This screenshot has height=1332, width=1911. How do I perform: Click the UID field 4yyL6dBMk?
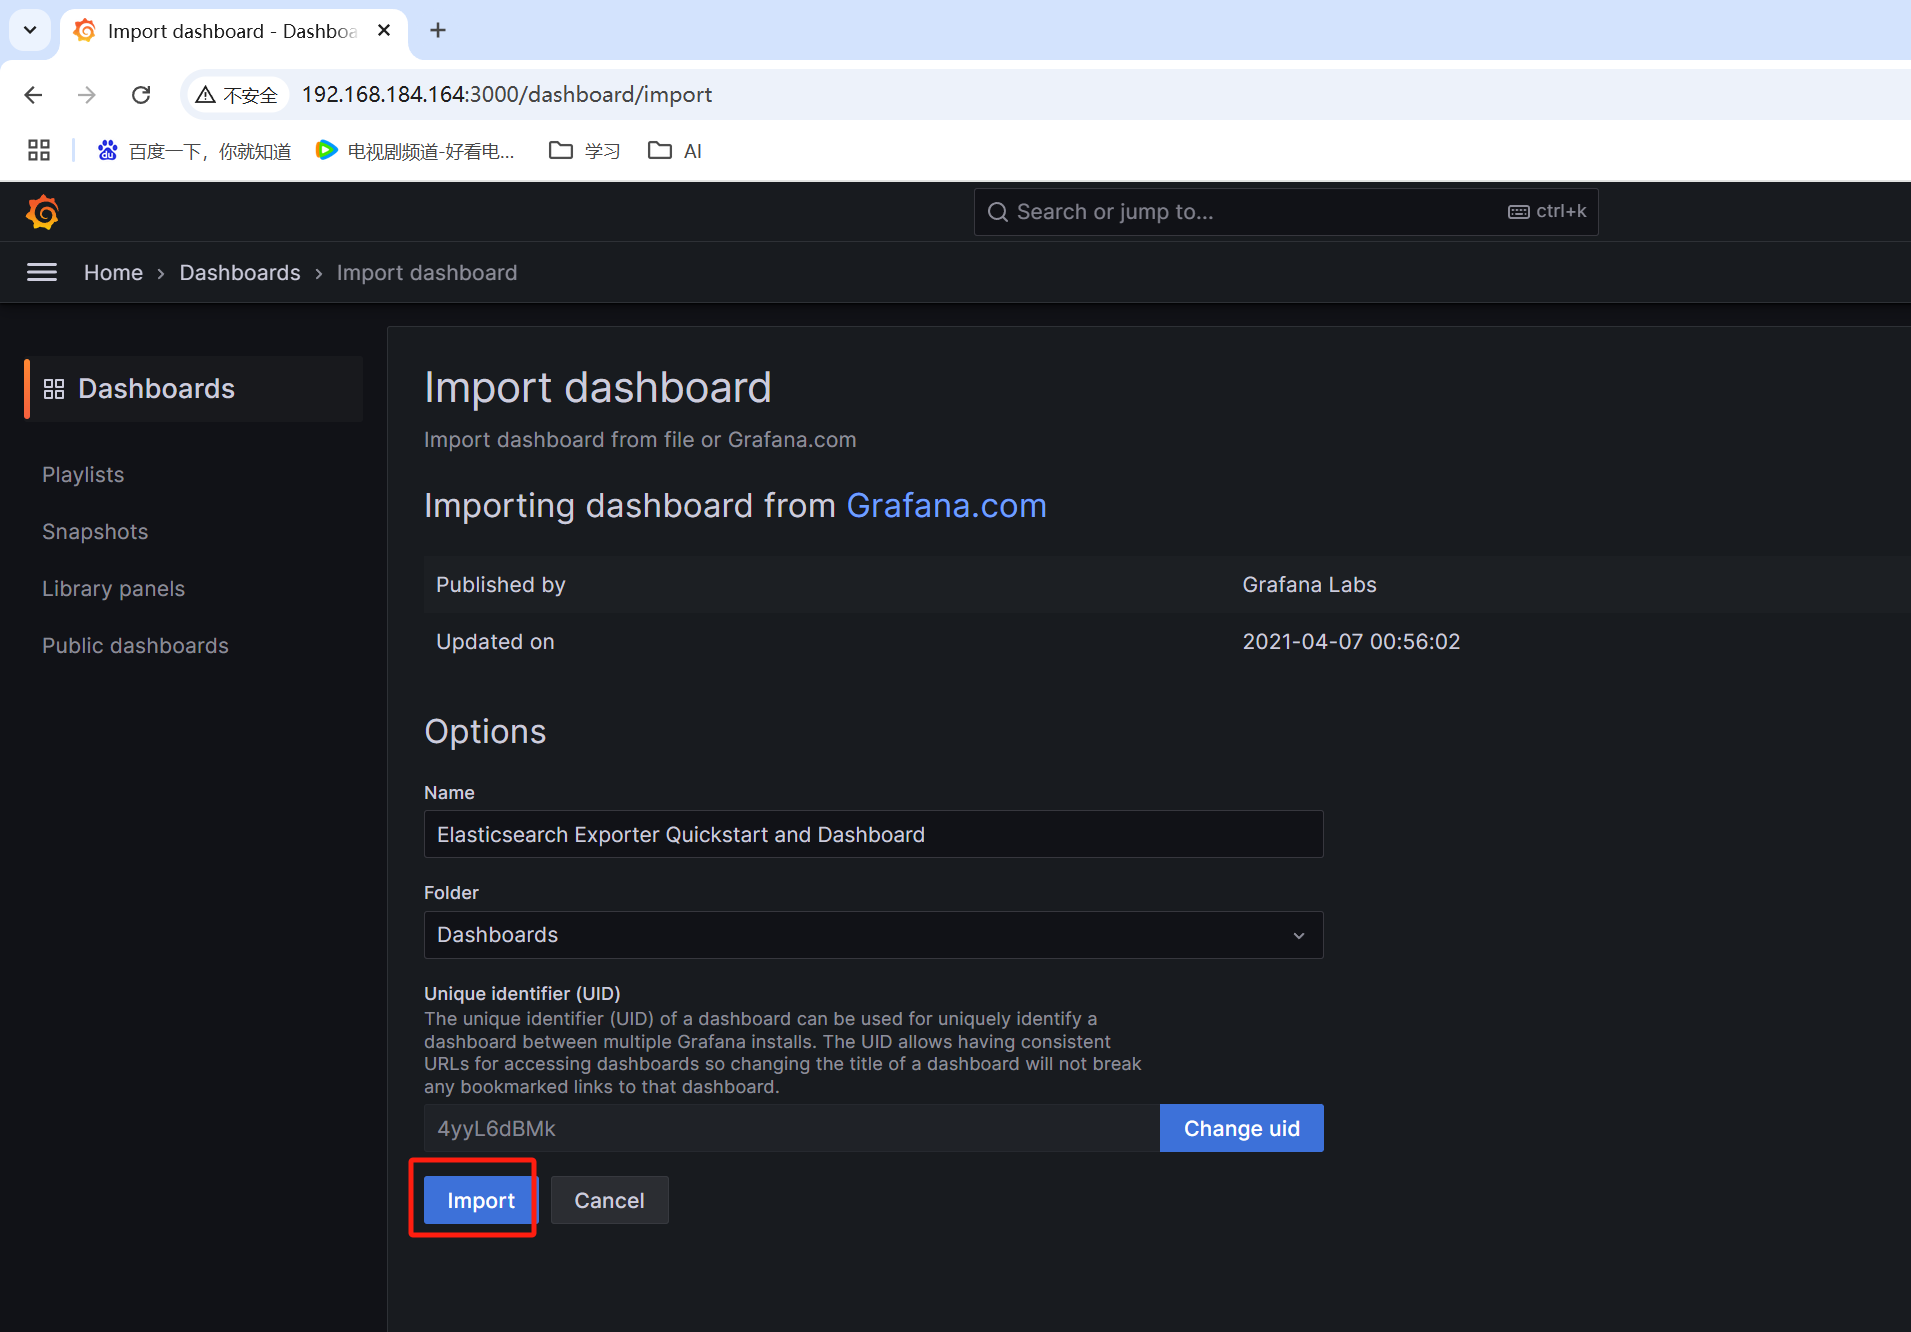click(791, 1129)
